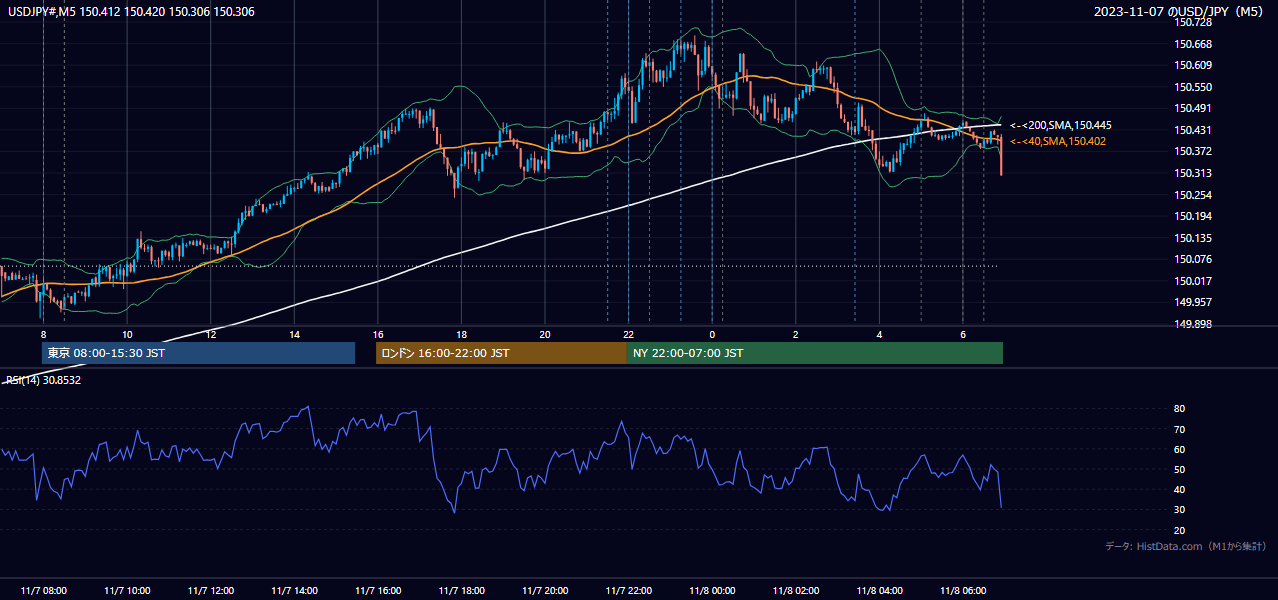Click the 11/8 04:00 bottom time label
This screenshot has width=1278, height=600.
[x=879, y=591]
